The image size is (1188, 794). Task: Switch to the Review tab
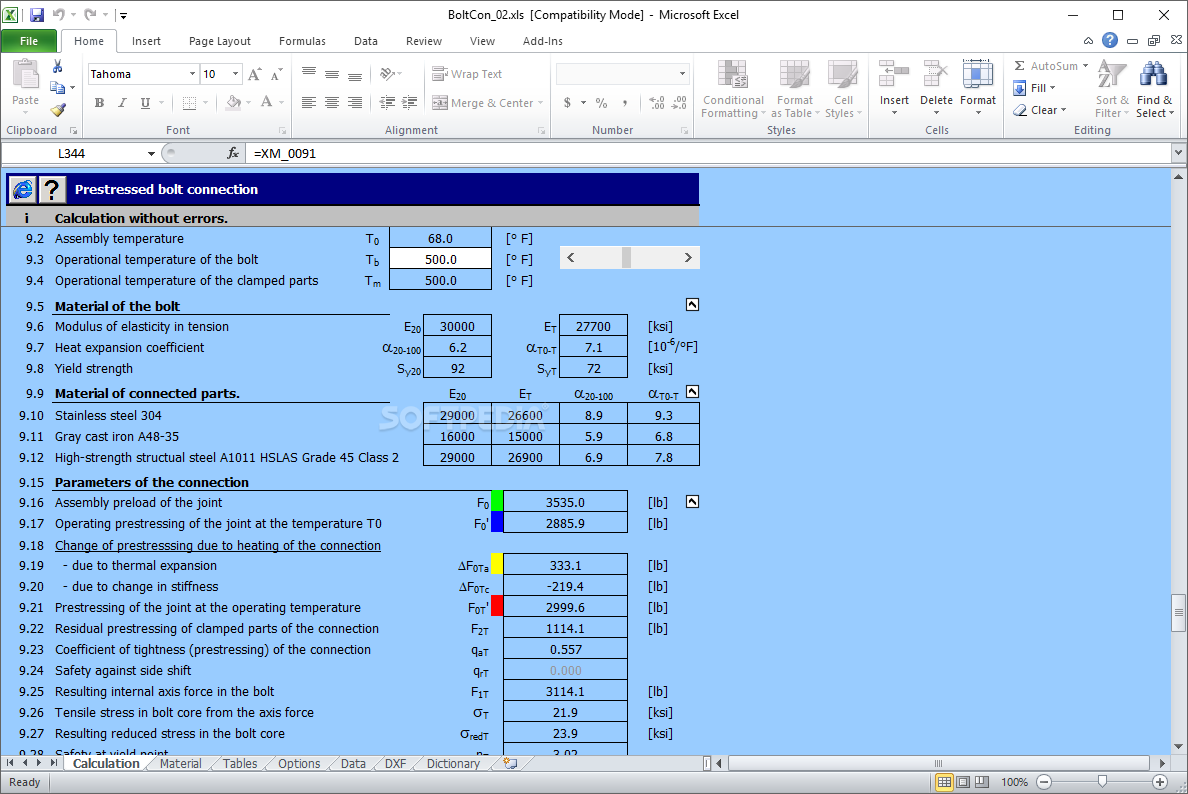(x=424, y=41)
